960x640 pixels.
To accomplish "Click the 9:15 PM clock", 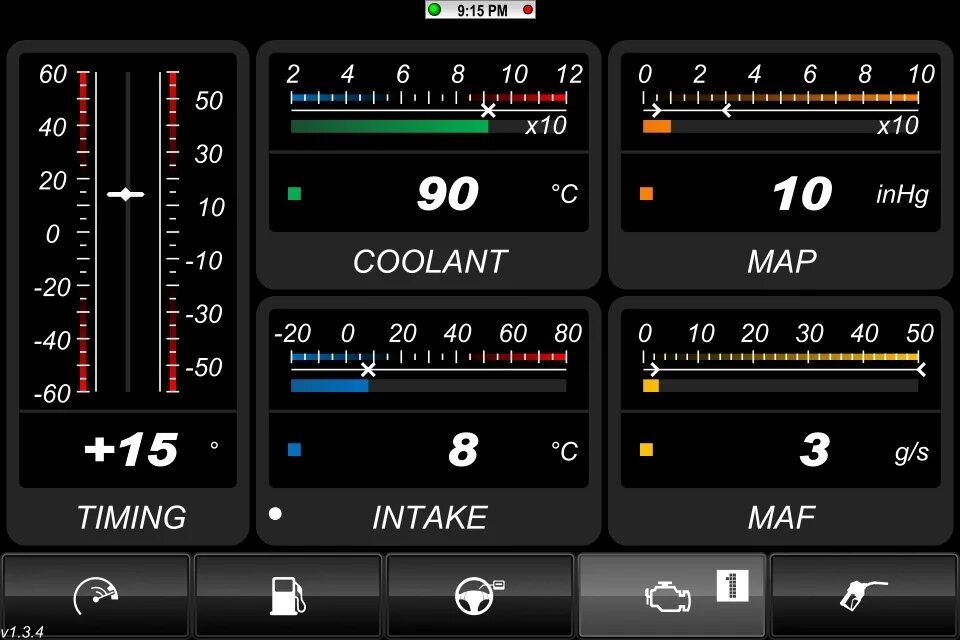I will coord(482,10).
